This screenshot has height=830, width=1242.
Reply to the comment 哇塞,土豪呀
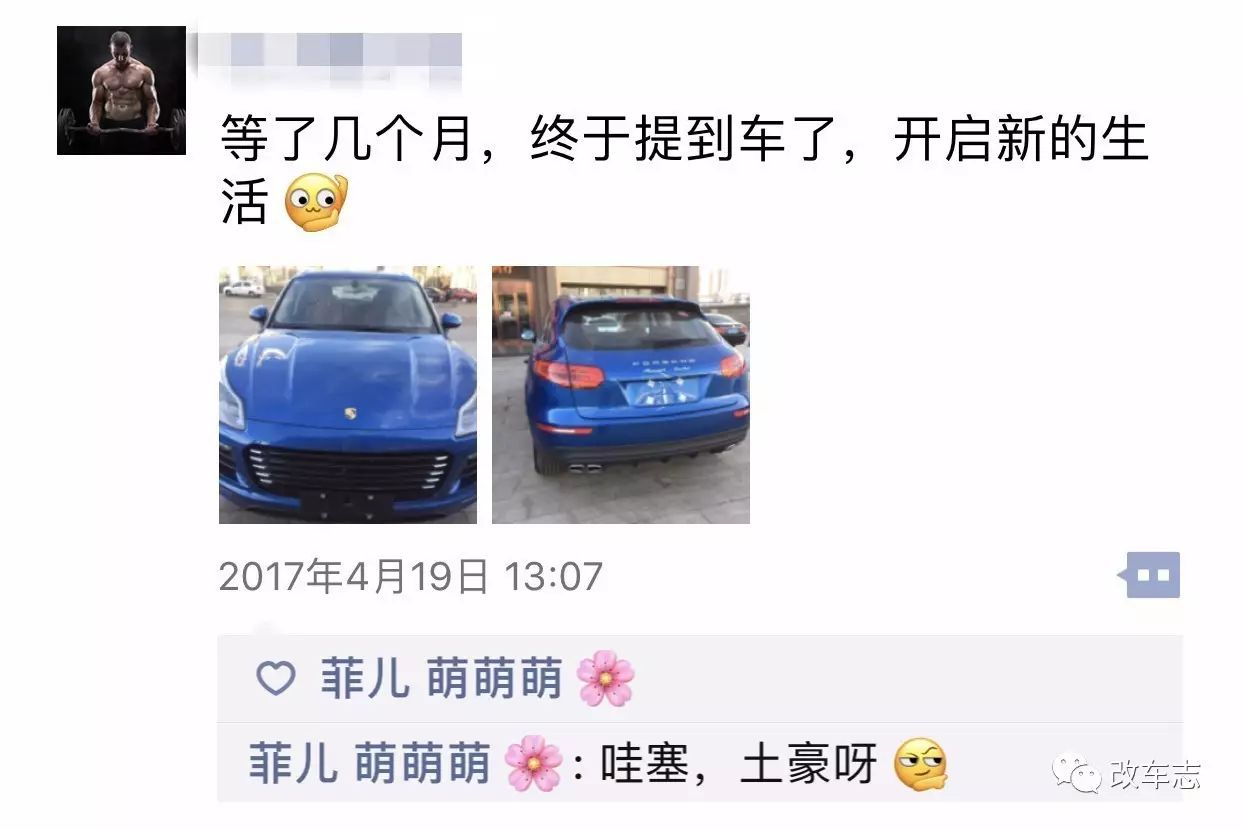pyautogui.click(x=739, y=765)
